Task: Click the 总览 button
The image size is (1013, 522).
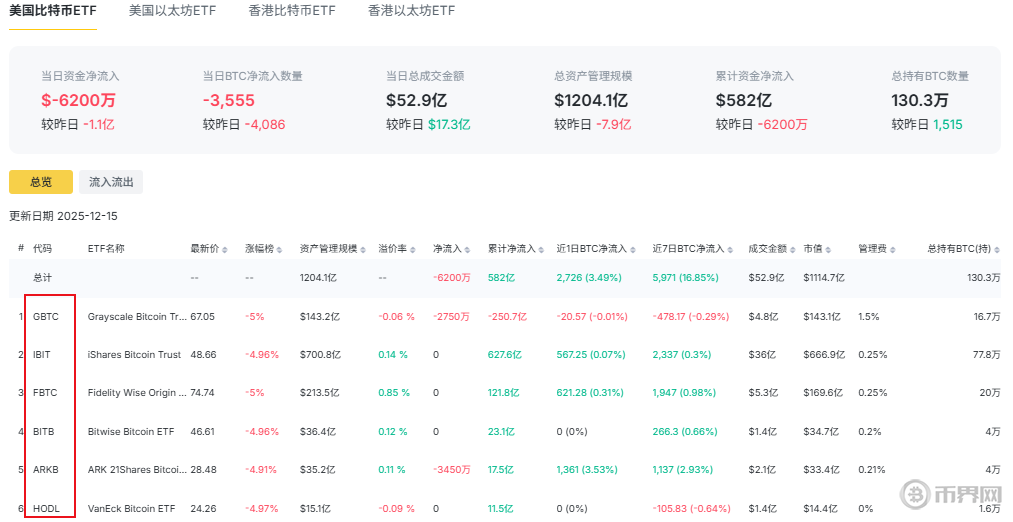Action: tap(41, 182)
